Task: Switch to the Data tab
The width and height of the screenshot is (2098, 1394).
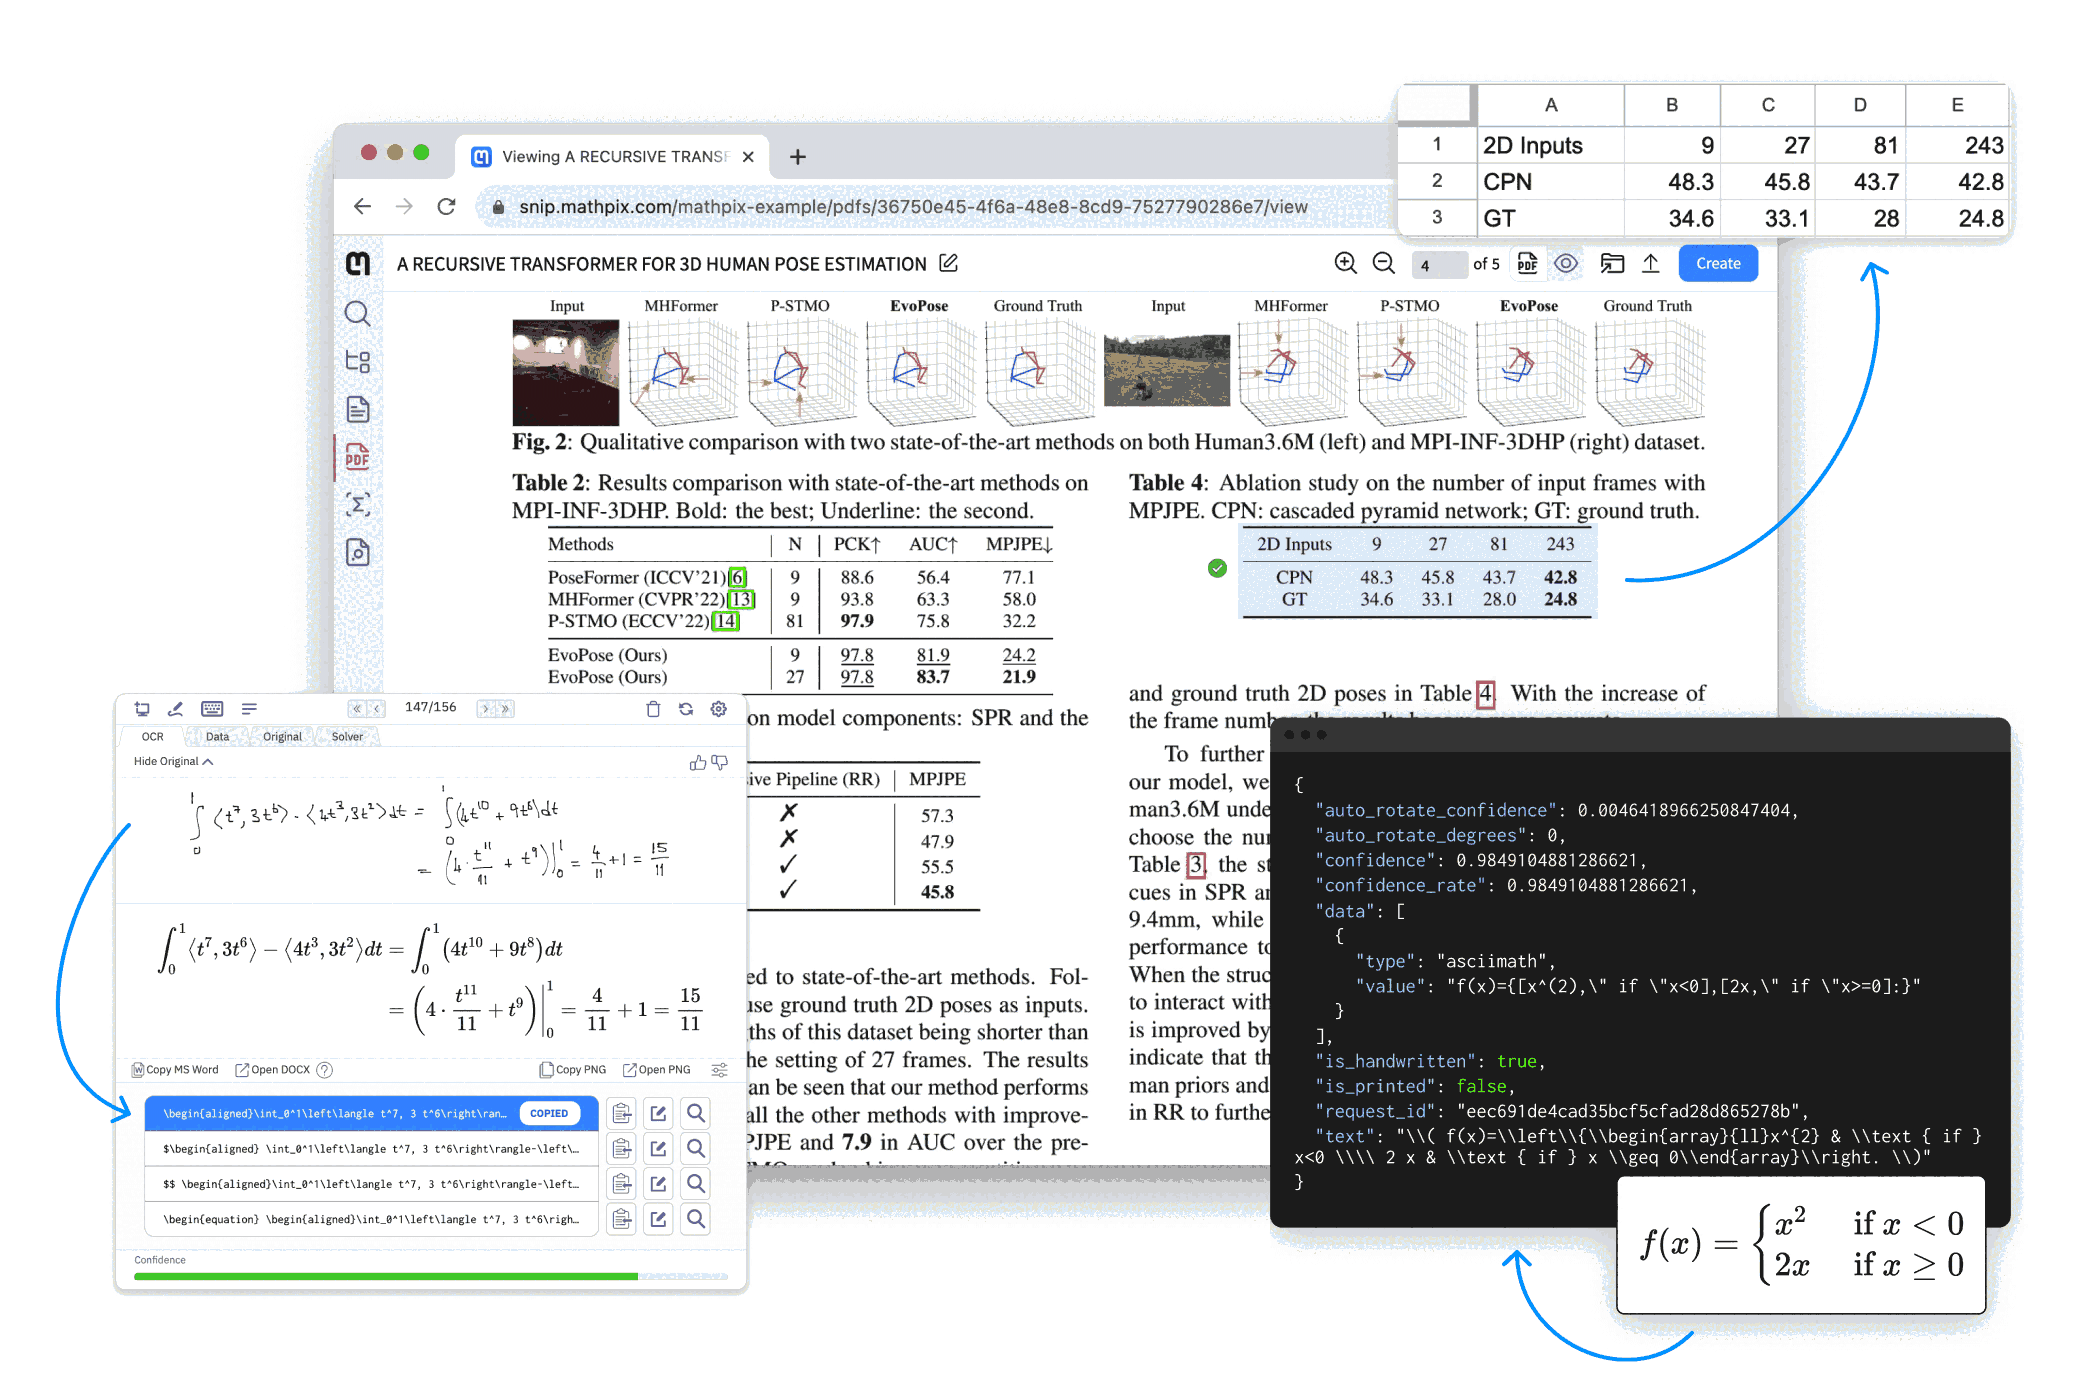Action: (x=218, y=736)
